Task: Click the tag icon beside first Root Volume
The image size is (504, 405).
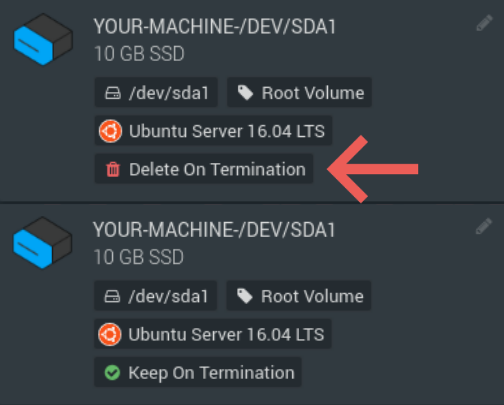Action: point(245,93)
